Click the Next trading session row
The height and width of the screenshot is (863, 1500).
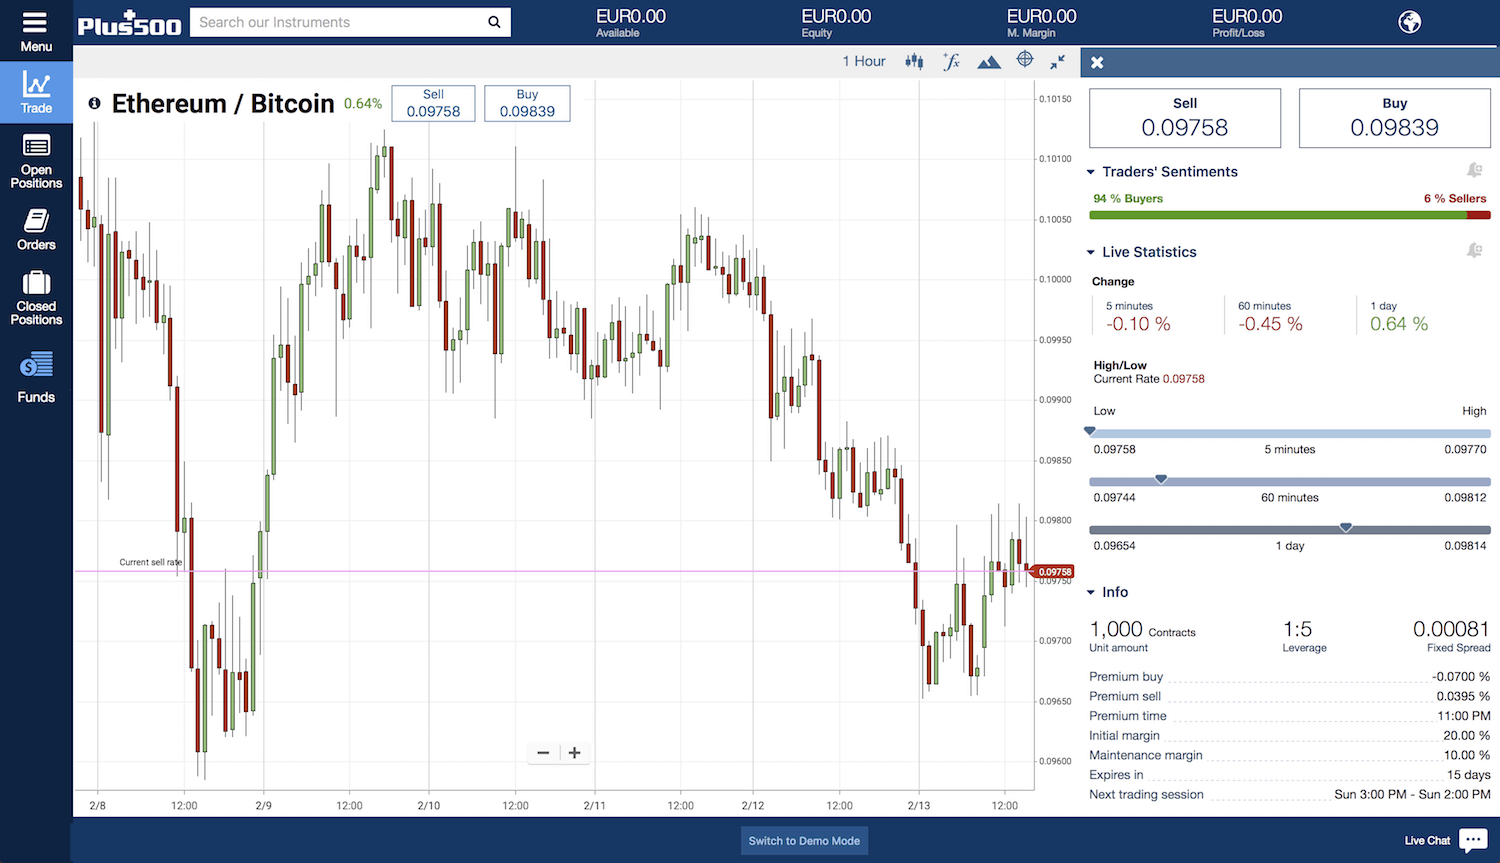click(x=1290, y=794)
